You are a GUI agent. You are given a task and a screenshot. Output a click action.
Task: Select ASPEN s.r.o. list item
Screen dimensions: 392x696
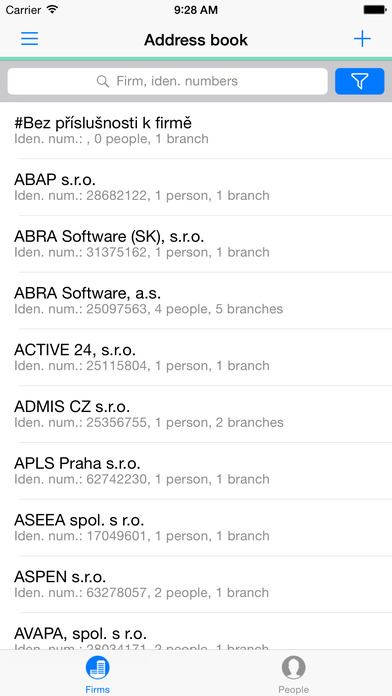(x=196, y=585)
